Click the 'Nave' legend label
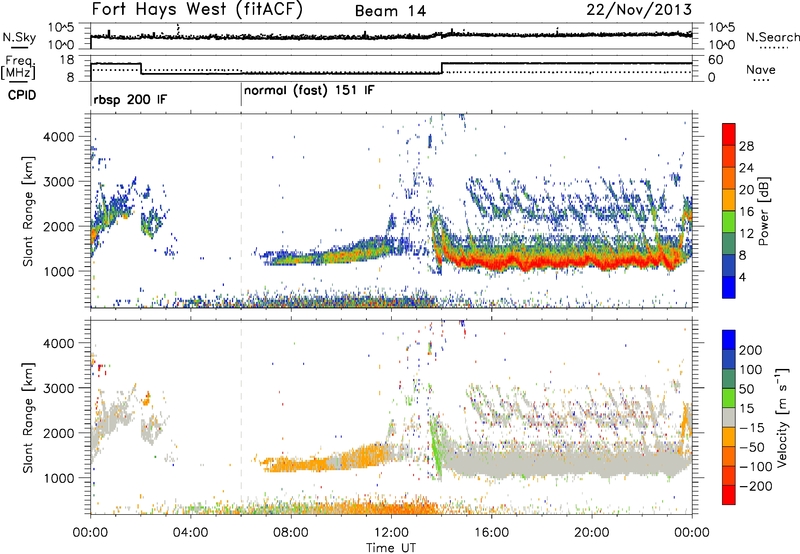 [761, 70]
